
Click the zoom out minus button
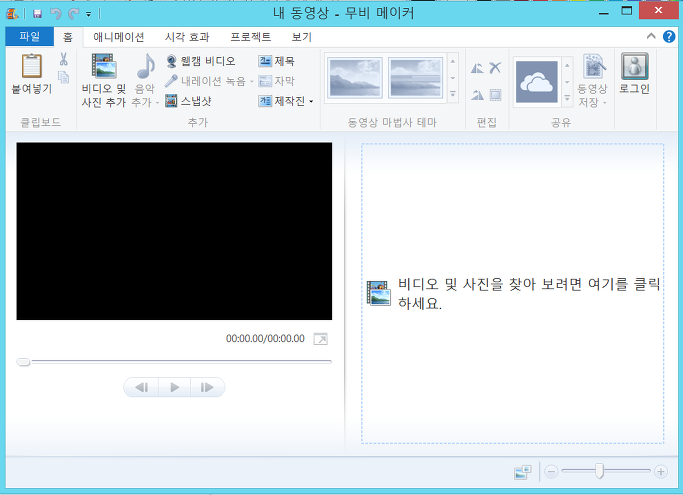(x=551, y=472)
